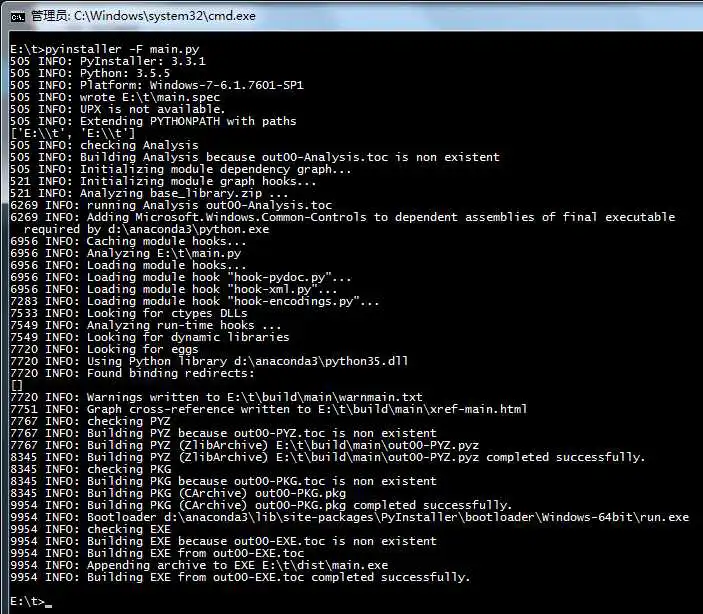Click 'Looking for dynamic libraries' line
This screenshot has height=614, width=703.
[x=150, y=337]
